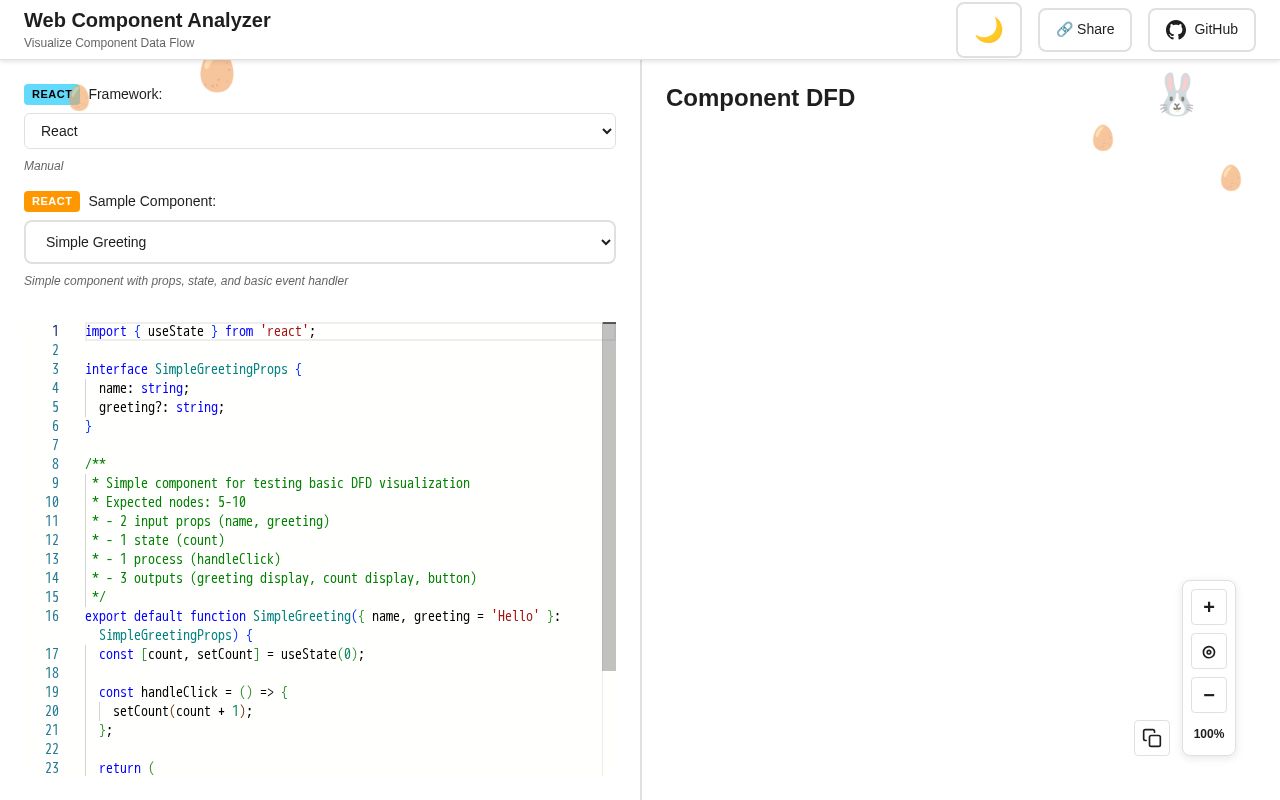Click the "Manual" hint under Framework
Screen dimensions: 1280x800
44,166
